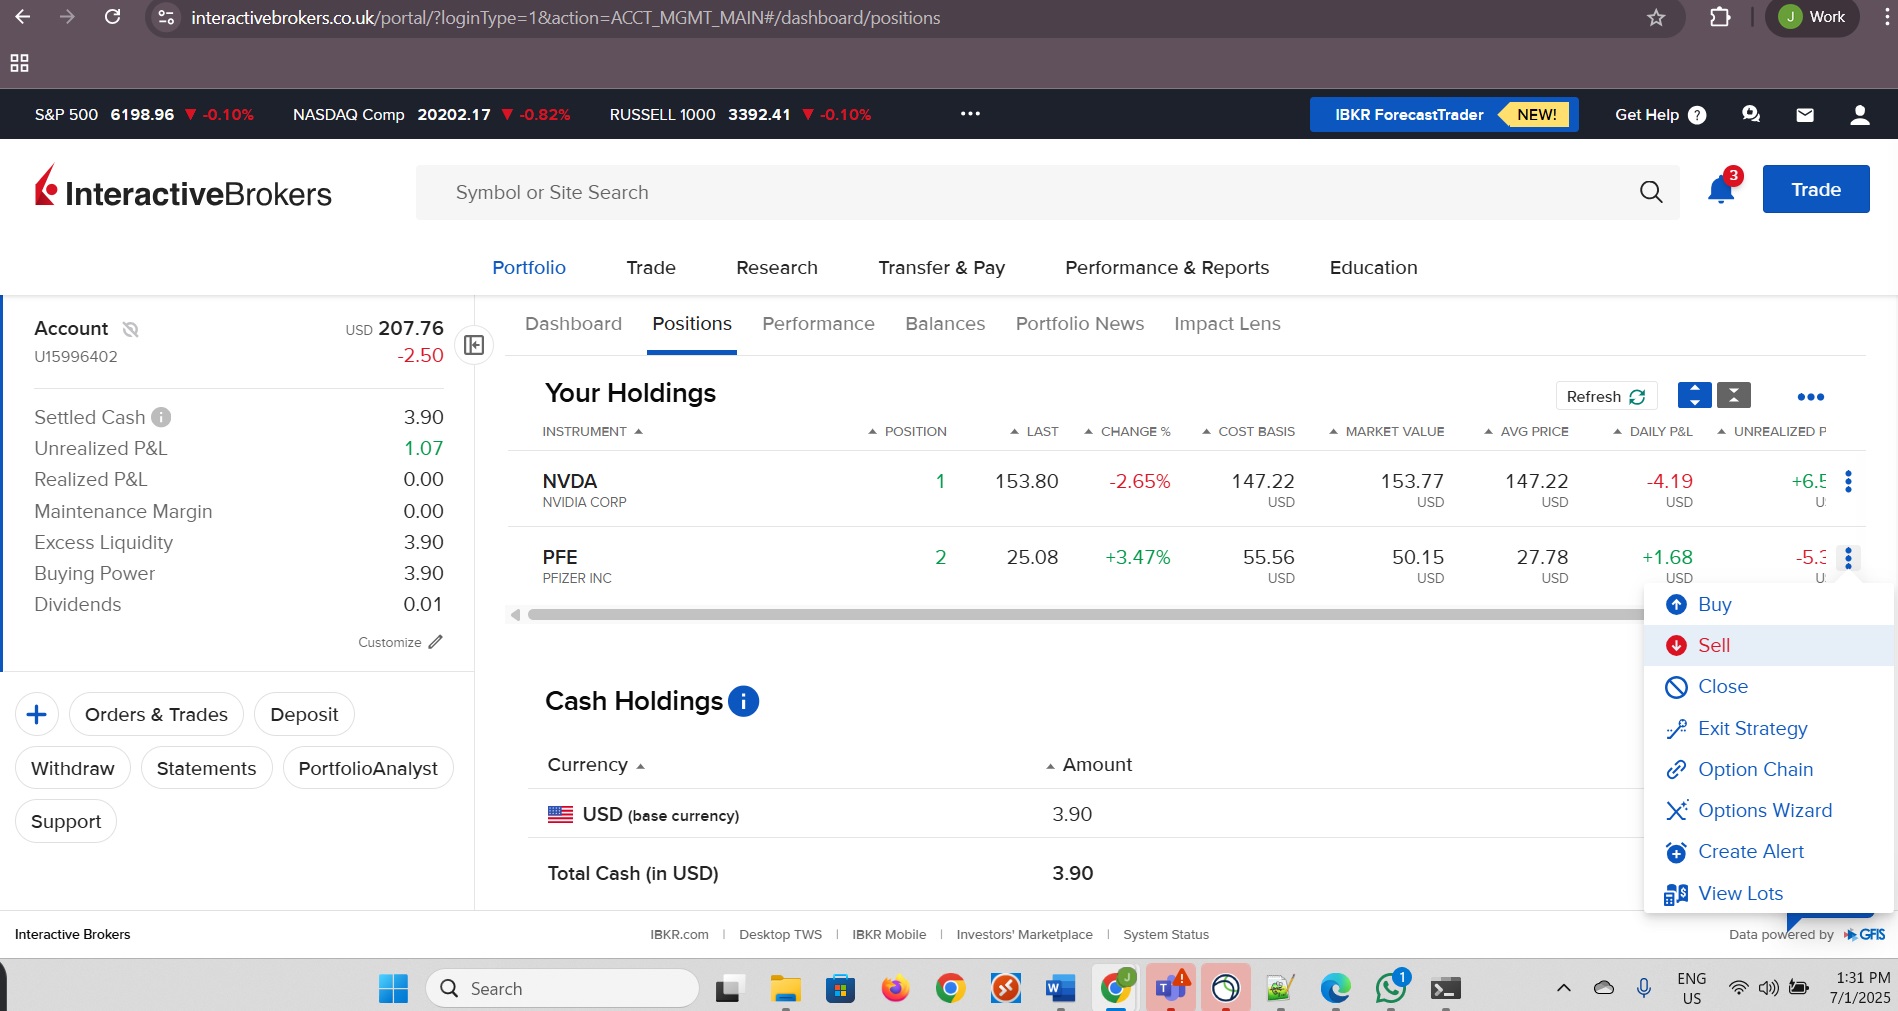Image resolution: width=1898 pixels, height=1011 pixels.
Task: Sort by DAILY P&L column
Action: 1653,431
